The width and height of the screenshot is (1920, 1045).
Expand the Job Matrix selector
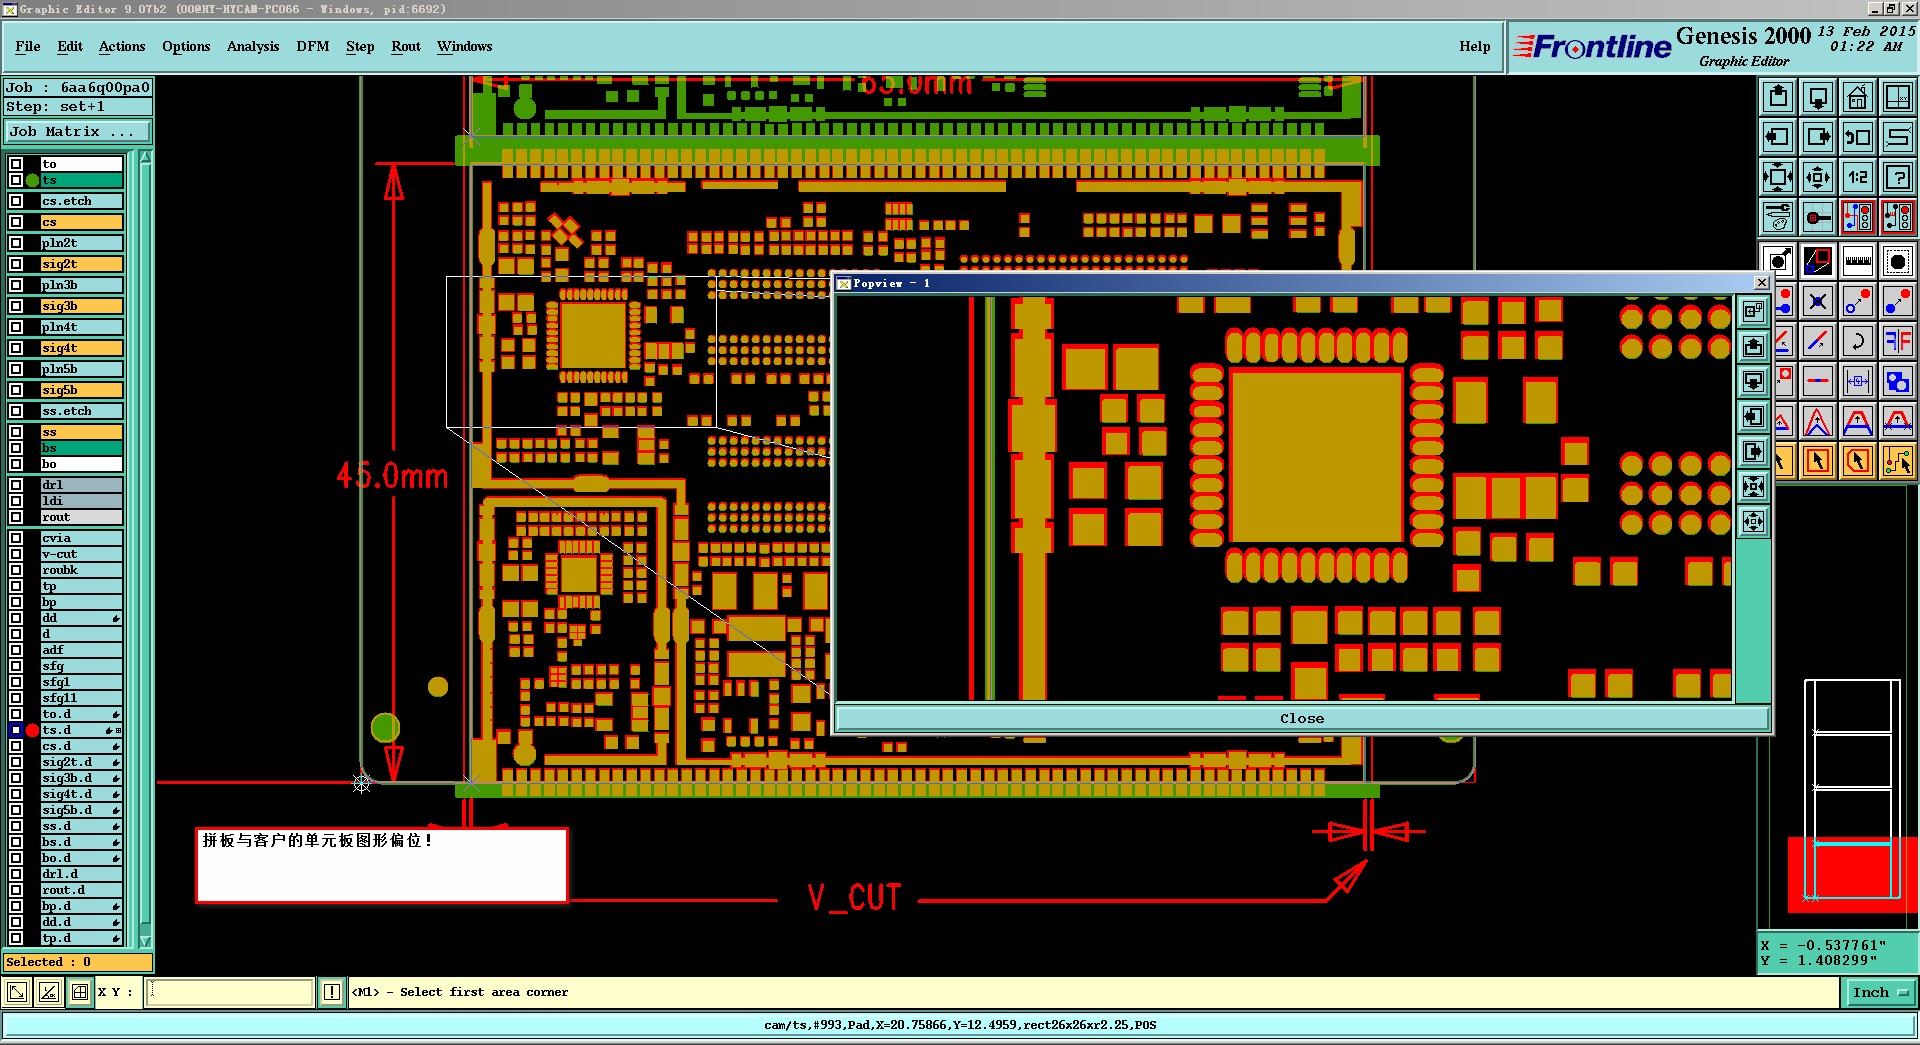pyautogui.click(x=78, y=131)
